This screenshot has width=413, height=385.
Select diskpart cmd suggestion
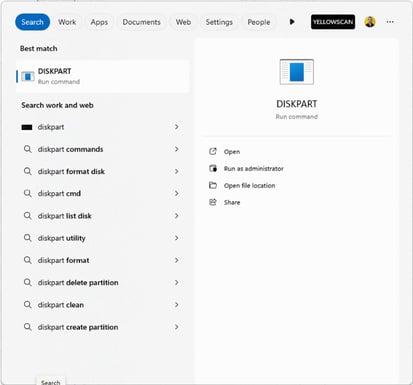coord(103,193)
